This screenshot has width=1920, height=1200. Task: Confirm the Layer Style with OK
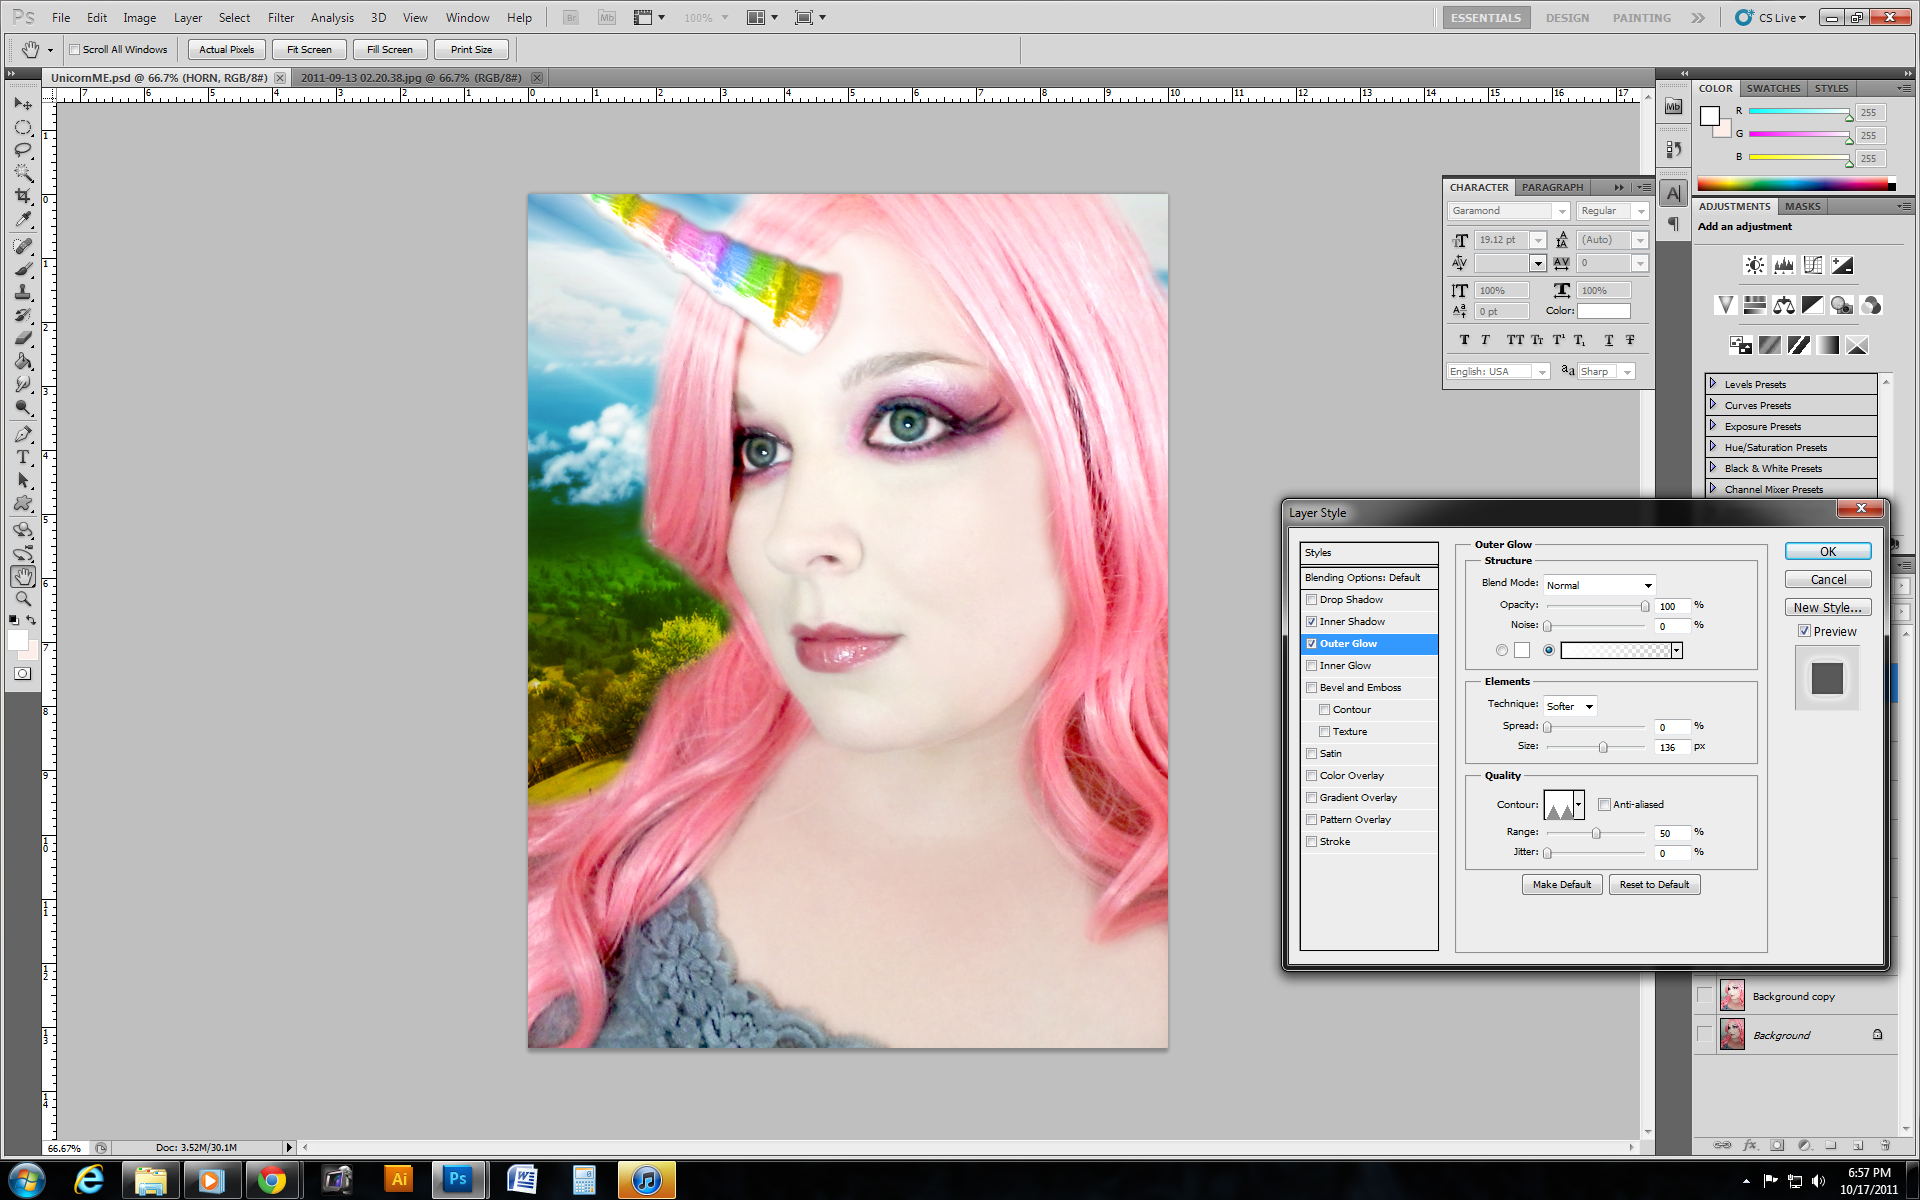(1828, 552)
